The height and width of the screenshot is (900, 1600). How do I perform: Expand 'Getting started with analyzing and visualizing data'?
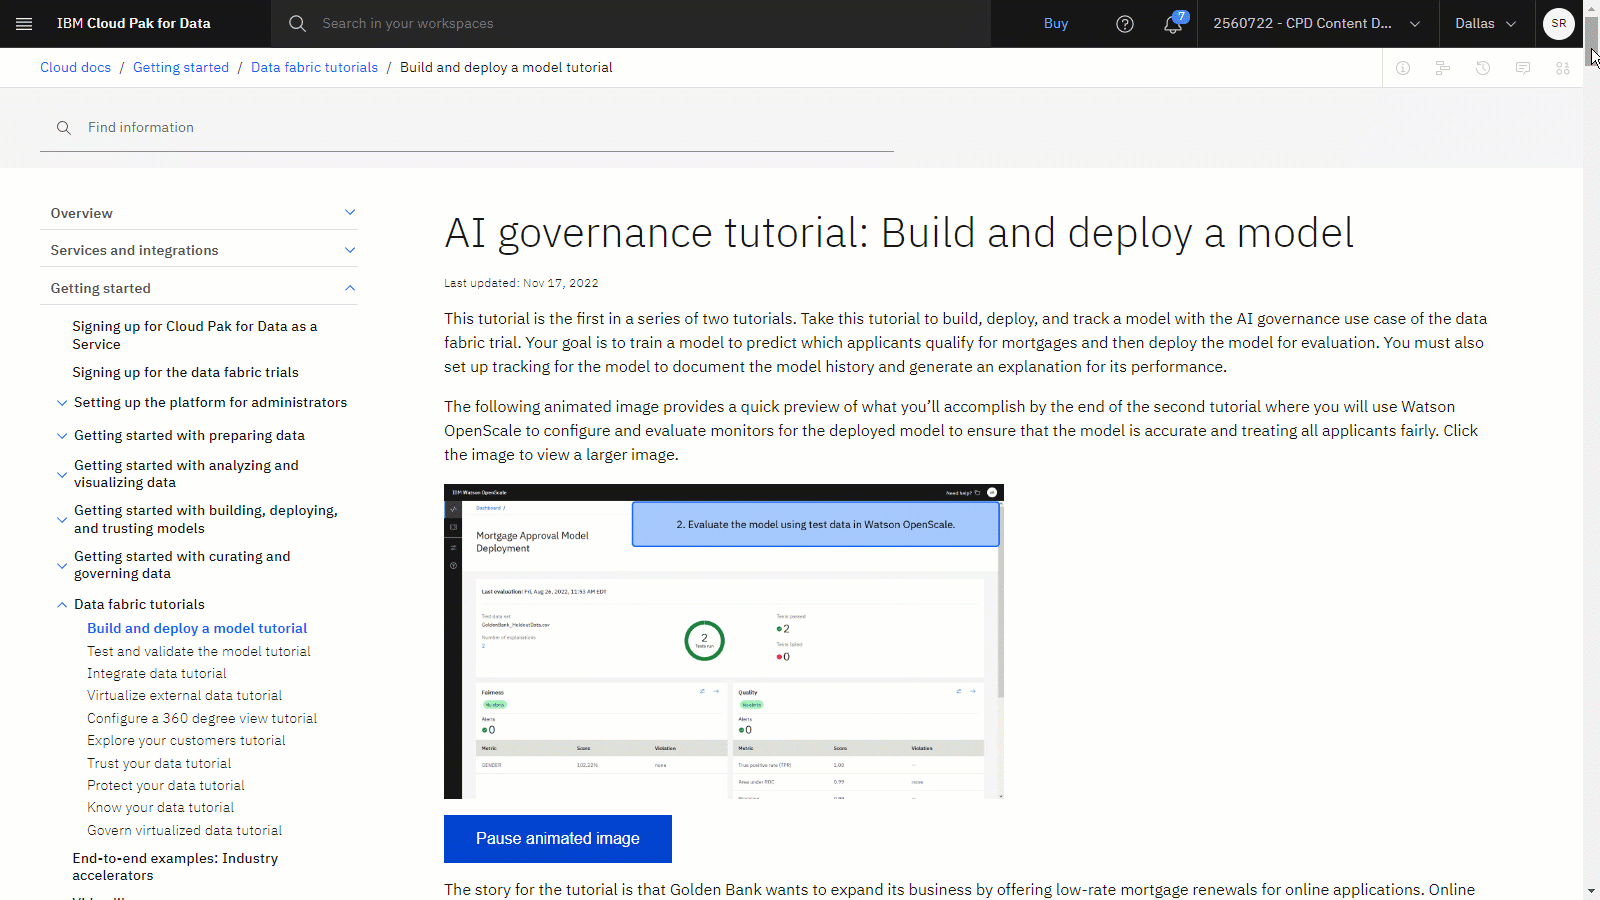62,474
